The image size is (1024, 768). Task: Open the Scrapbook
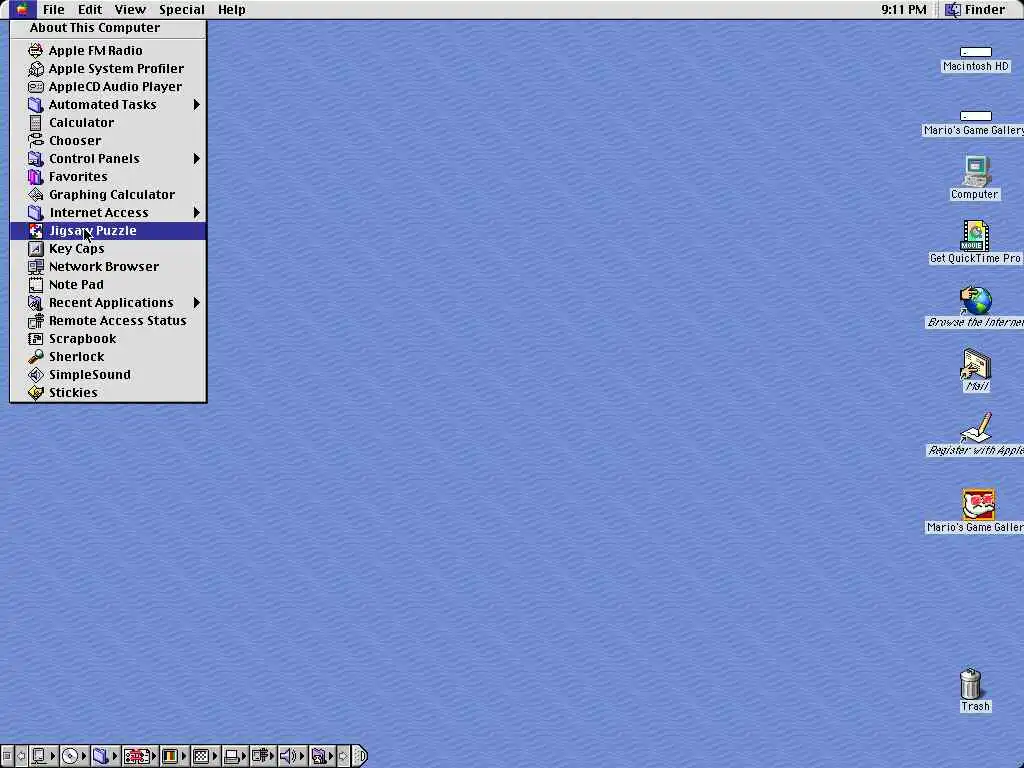(x=108, y=339)
